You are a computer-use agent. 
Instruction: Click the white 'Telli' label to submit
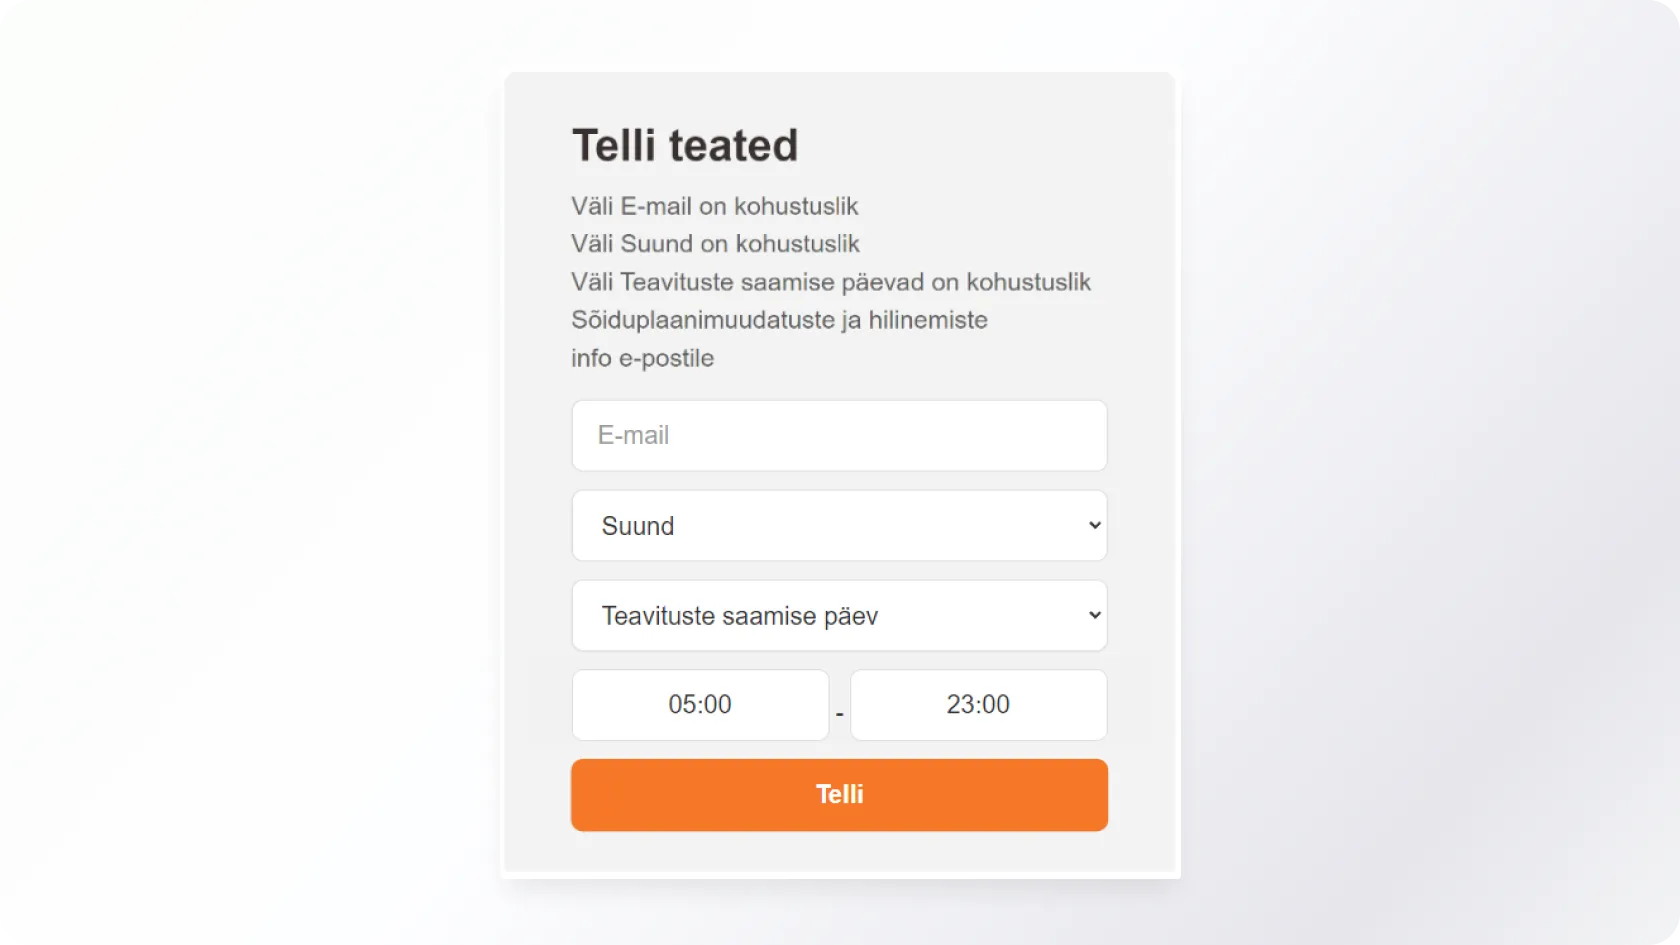[x=839, y=795]
